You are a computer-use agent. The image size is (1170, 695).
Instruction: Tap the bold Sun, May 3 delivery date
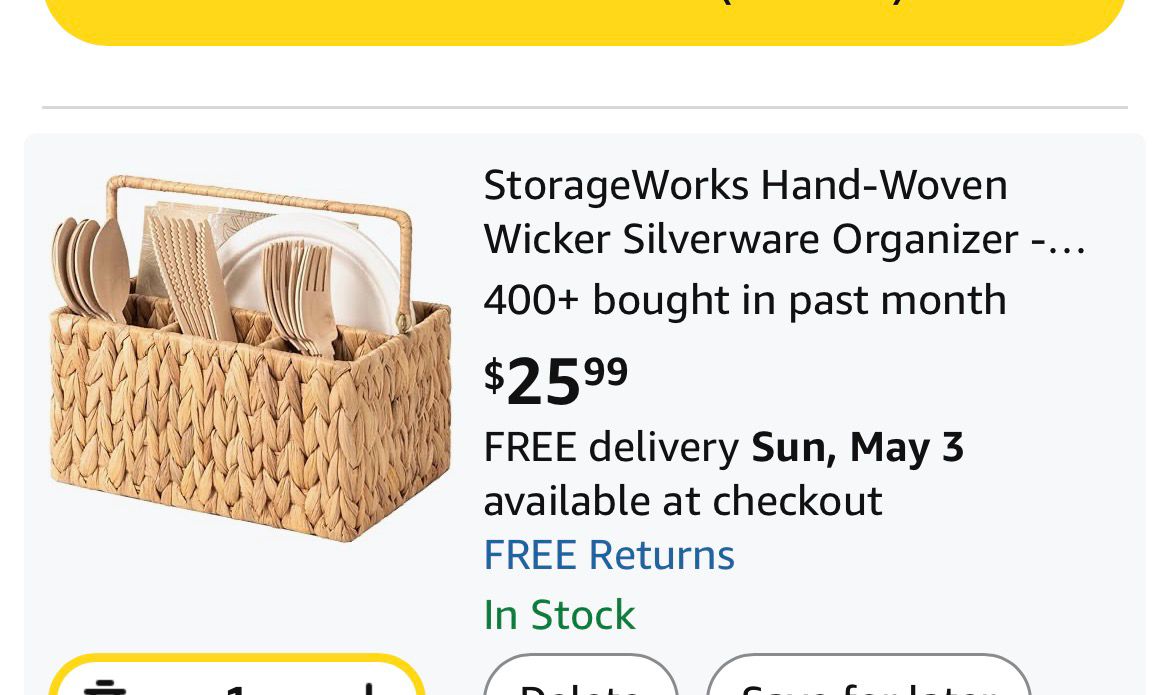[x=857, y=447]
